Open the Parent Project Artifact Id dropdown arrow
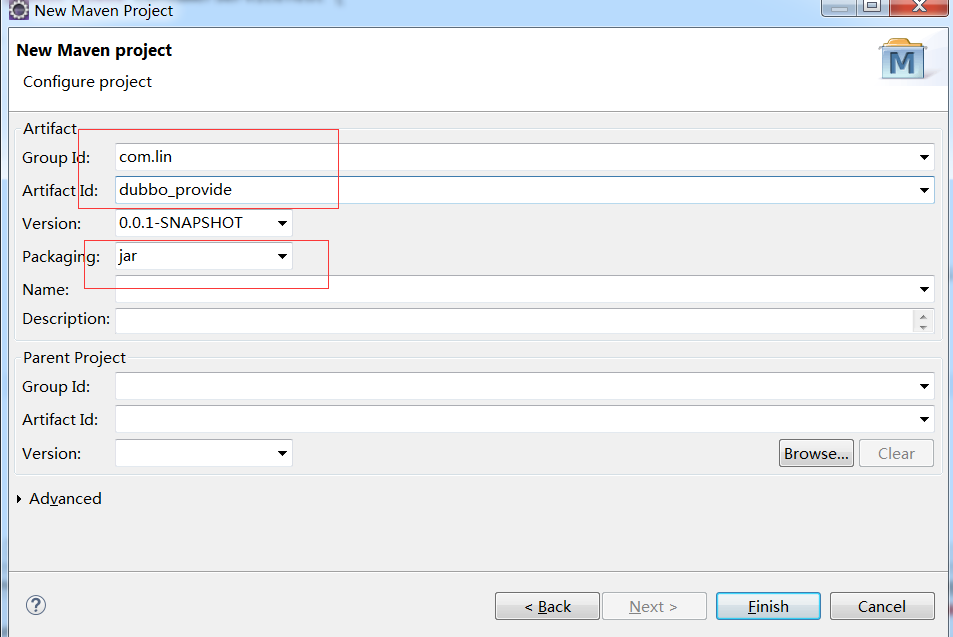953x637 pixels. pos(924,419)
